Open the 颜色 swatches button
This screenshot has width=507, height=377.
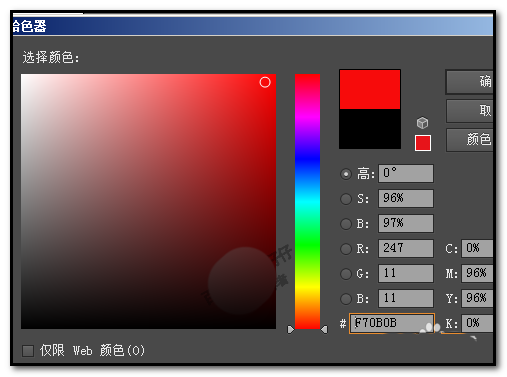469,140
